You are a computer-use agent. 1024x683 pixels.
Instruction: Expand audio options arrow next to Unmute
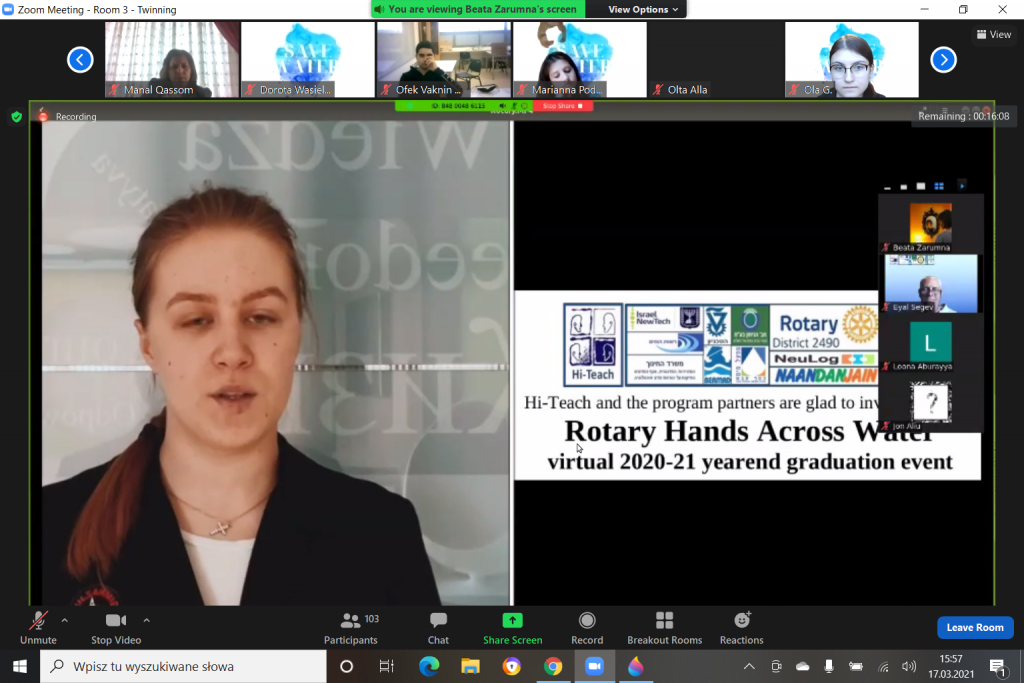coord(65,620)
